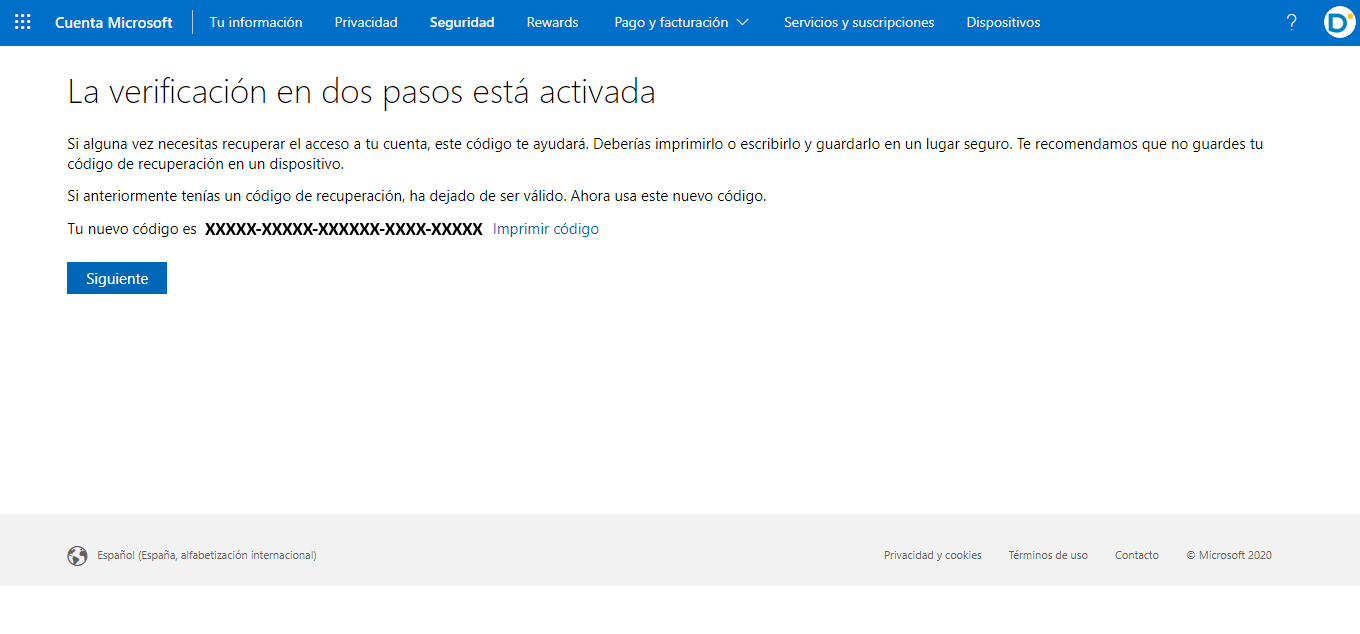Open the Rewards tab
The image size is (1360, 634).
(552, 22)
